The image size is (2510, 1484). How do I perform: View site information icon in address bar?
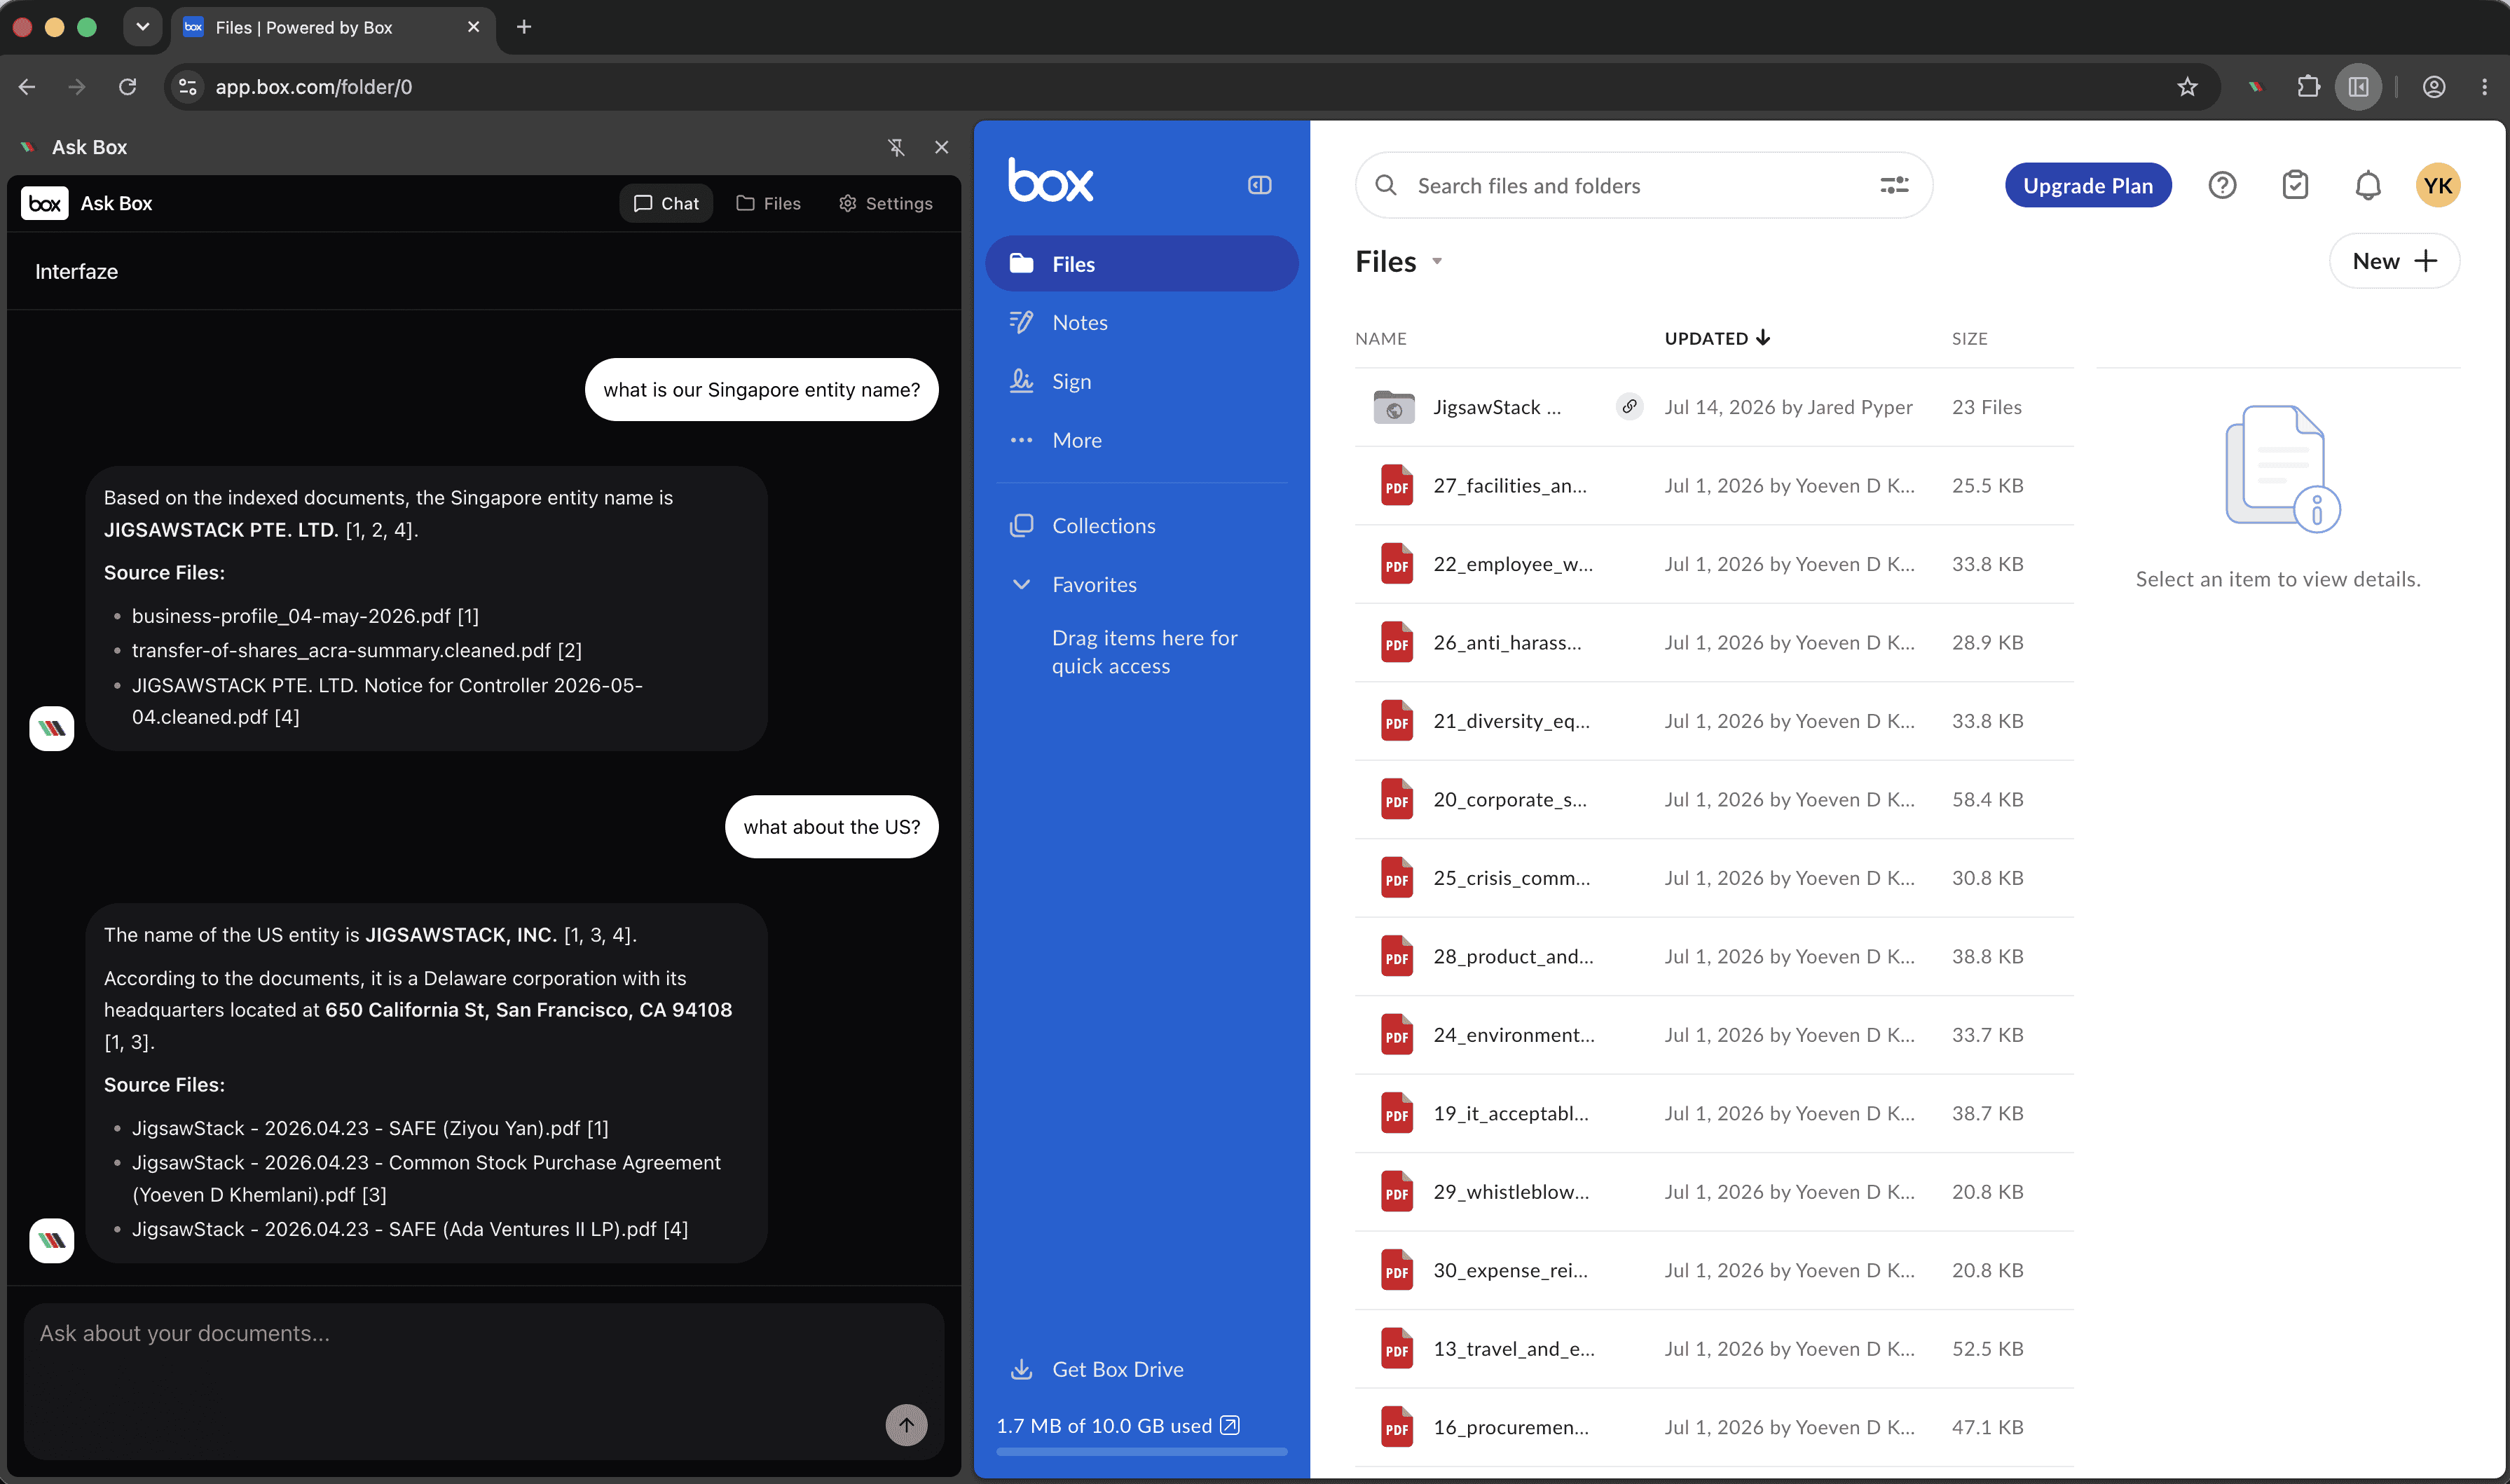pos(187,87)
